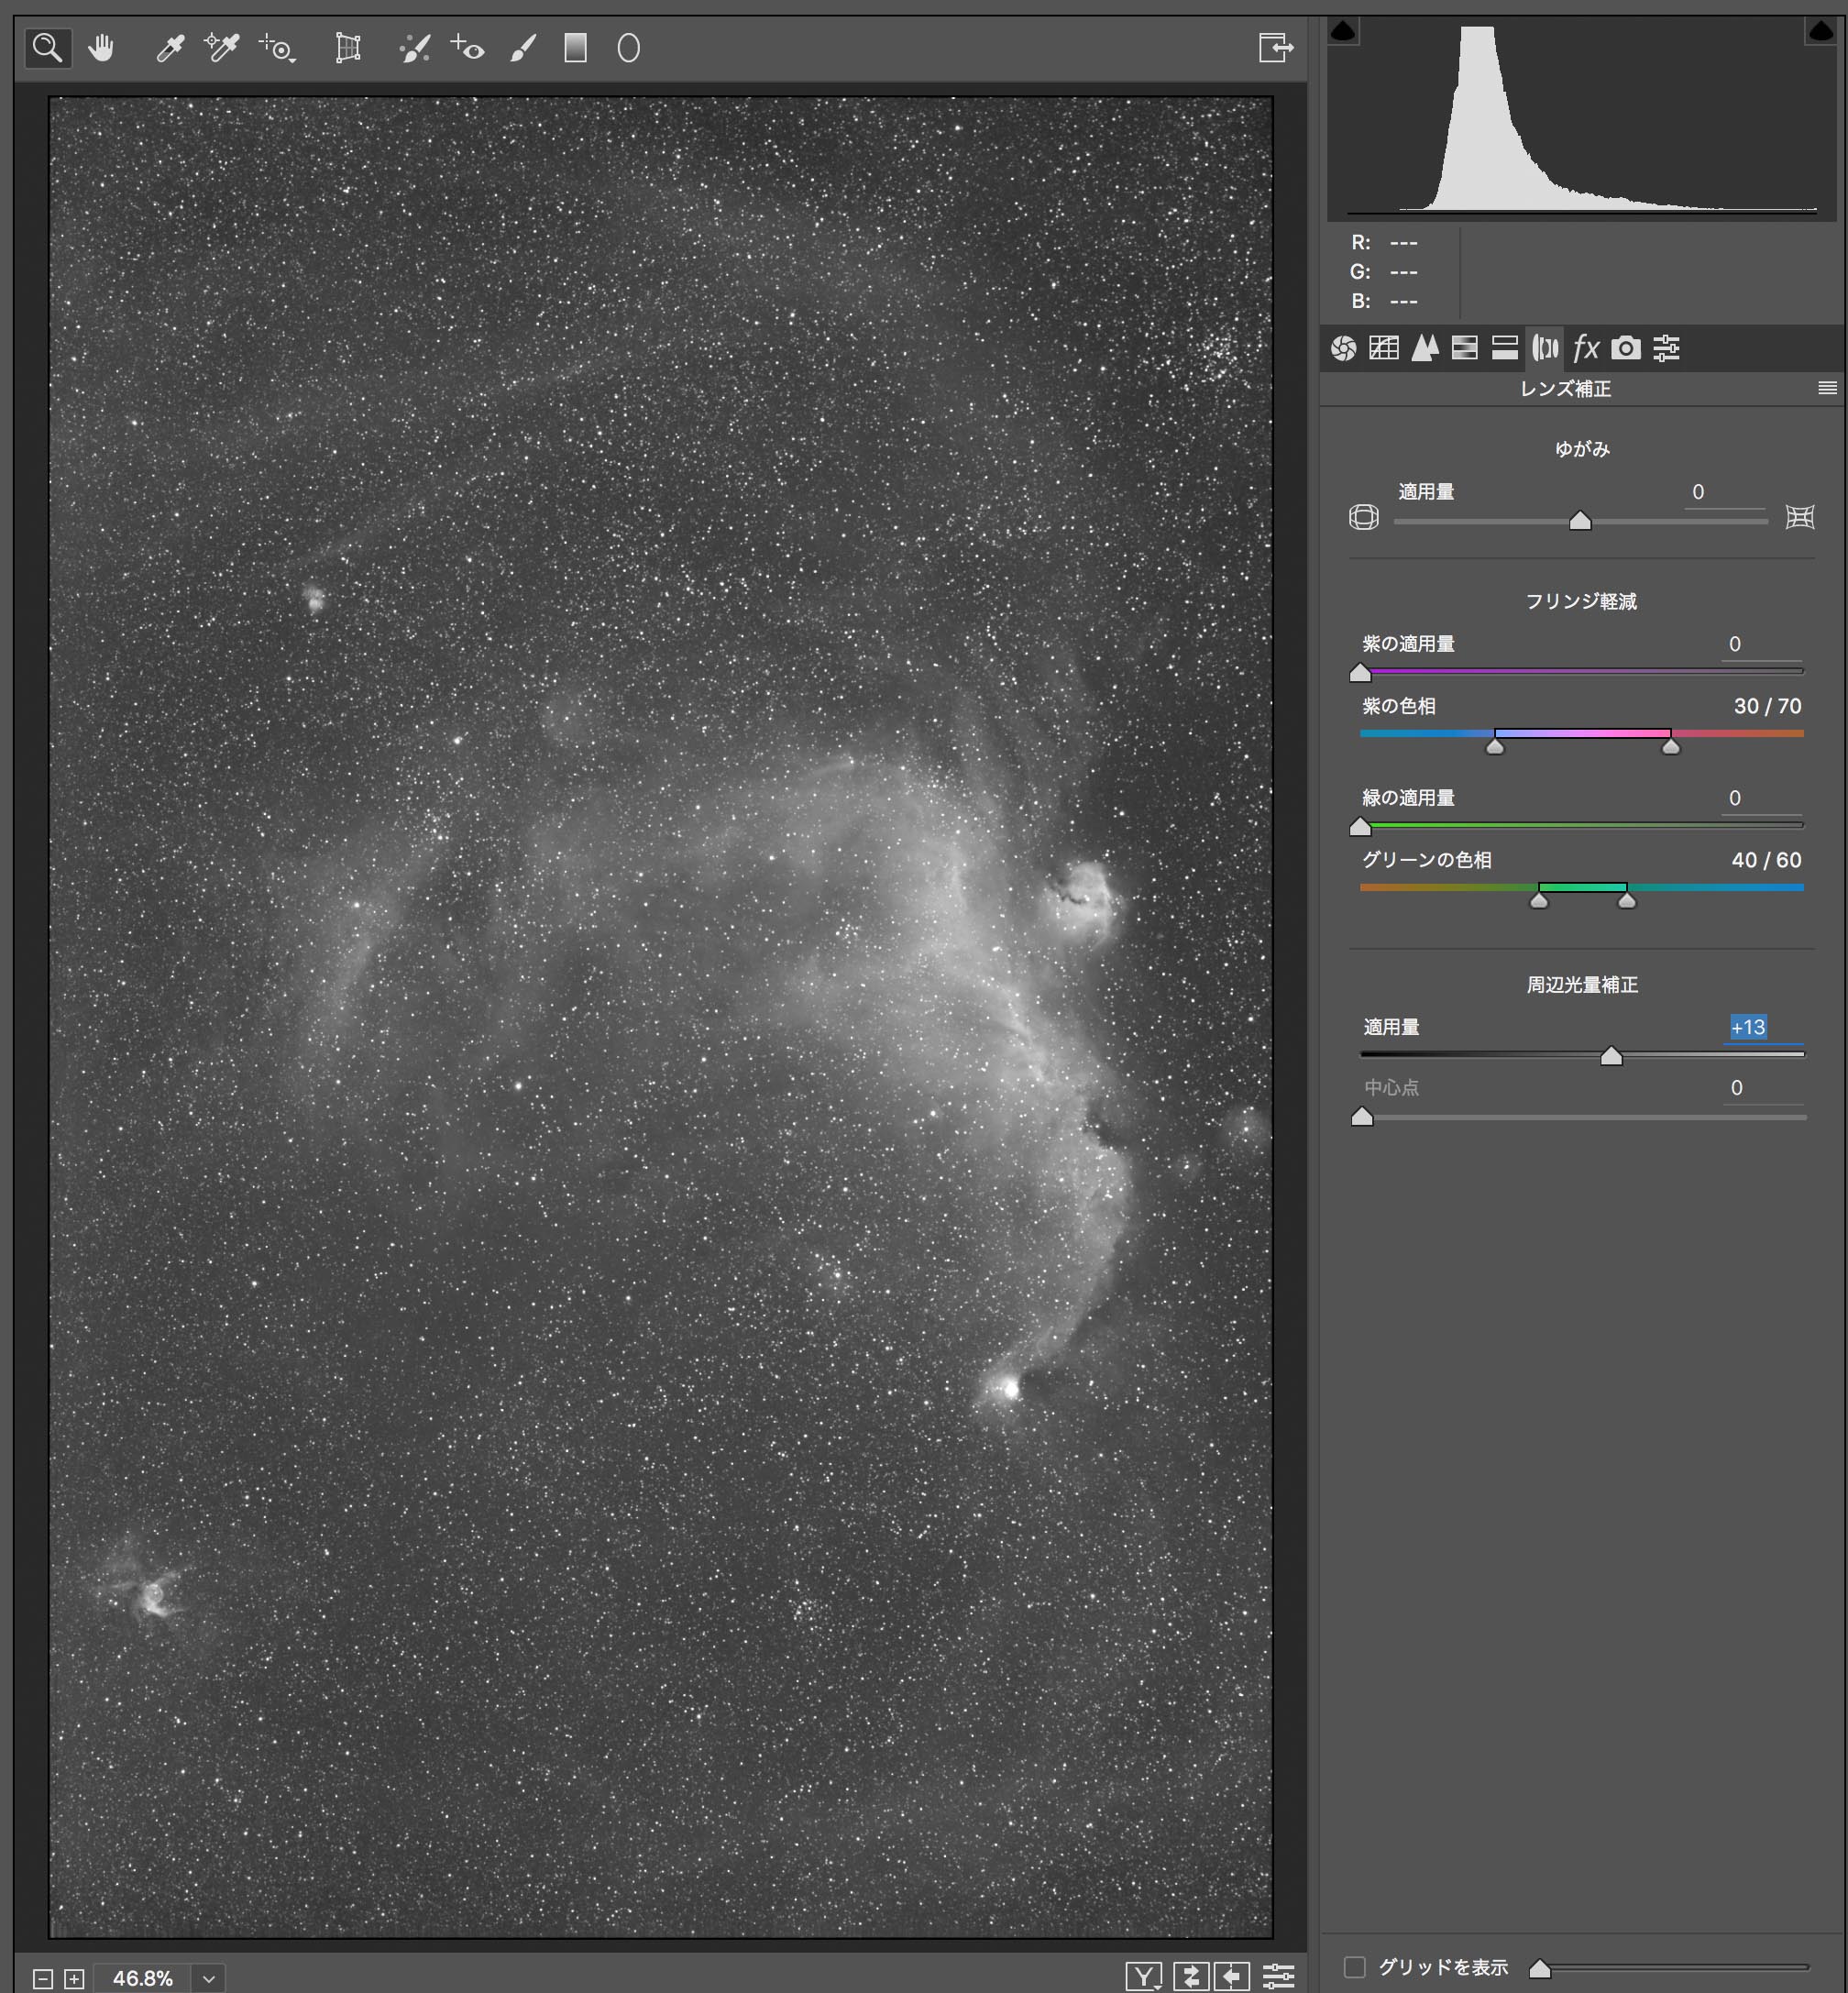The image size is (1848, 1993).
Task: Select the Red Eye Removal tool
Action: click(467, 47)
